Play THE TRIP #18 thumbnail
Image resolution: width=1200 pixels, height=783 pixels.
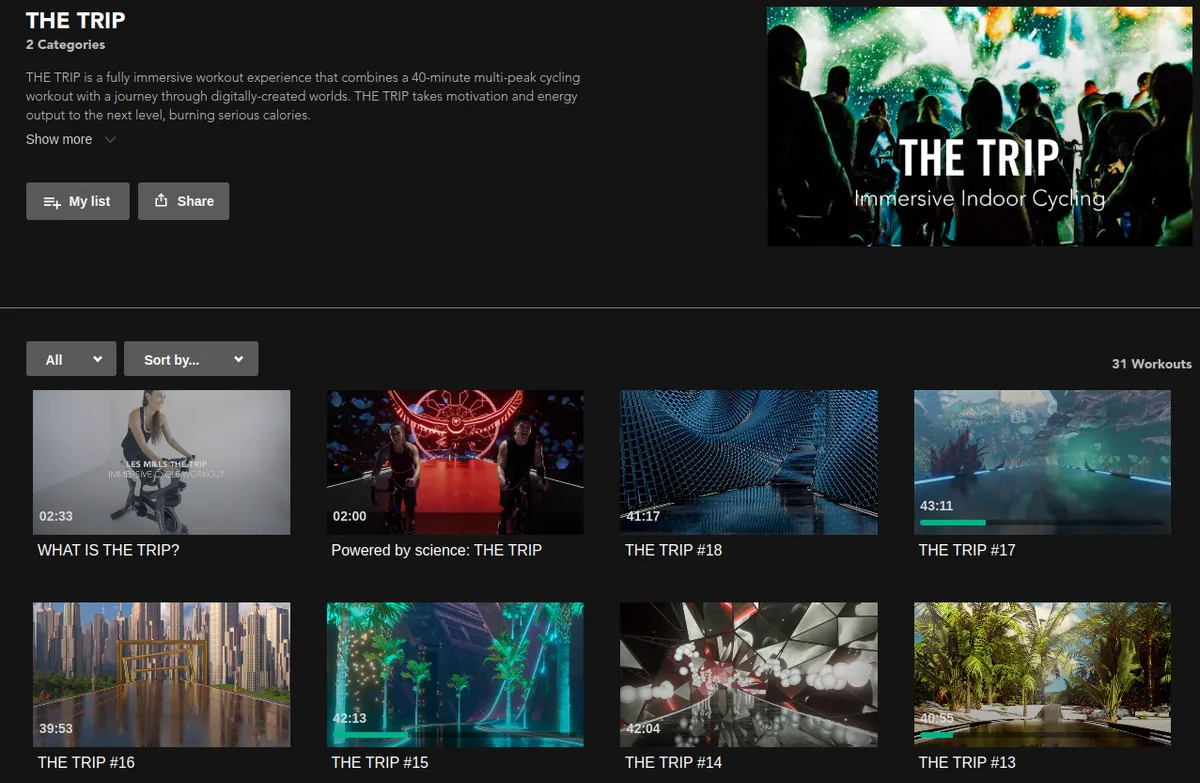tap(748, 462)
